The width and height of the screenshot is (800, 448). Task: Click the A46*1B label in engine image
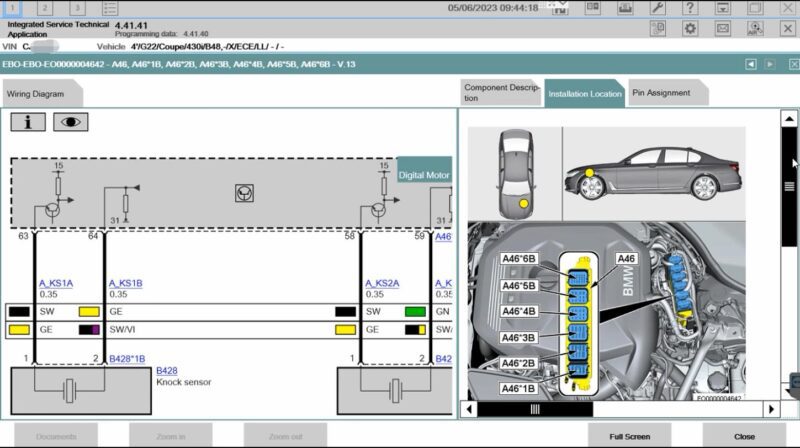519,389
